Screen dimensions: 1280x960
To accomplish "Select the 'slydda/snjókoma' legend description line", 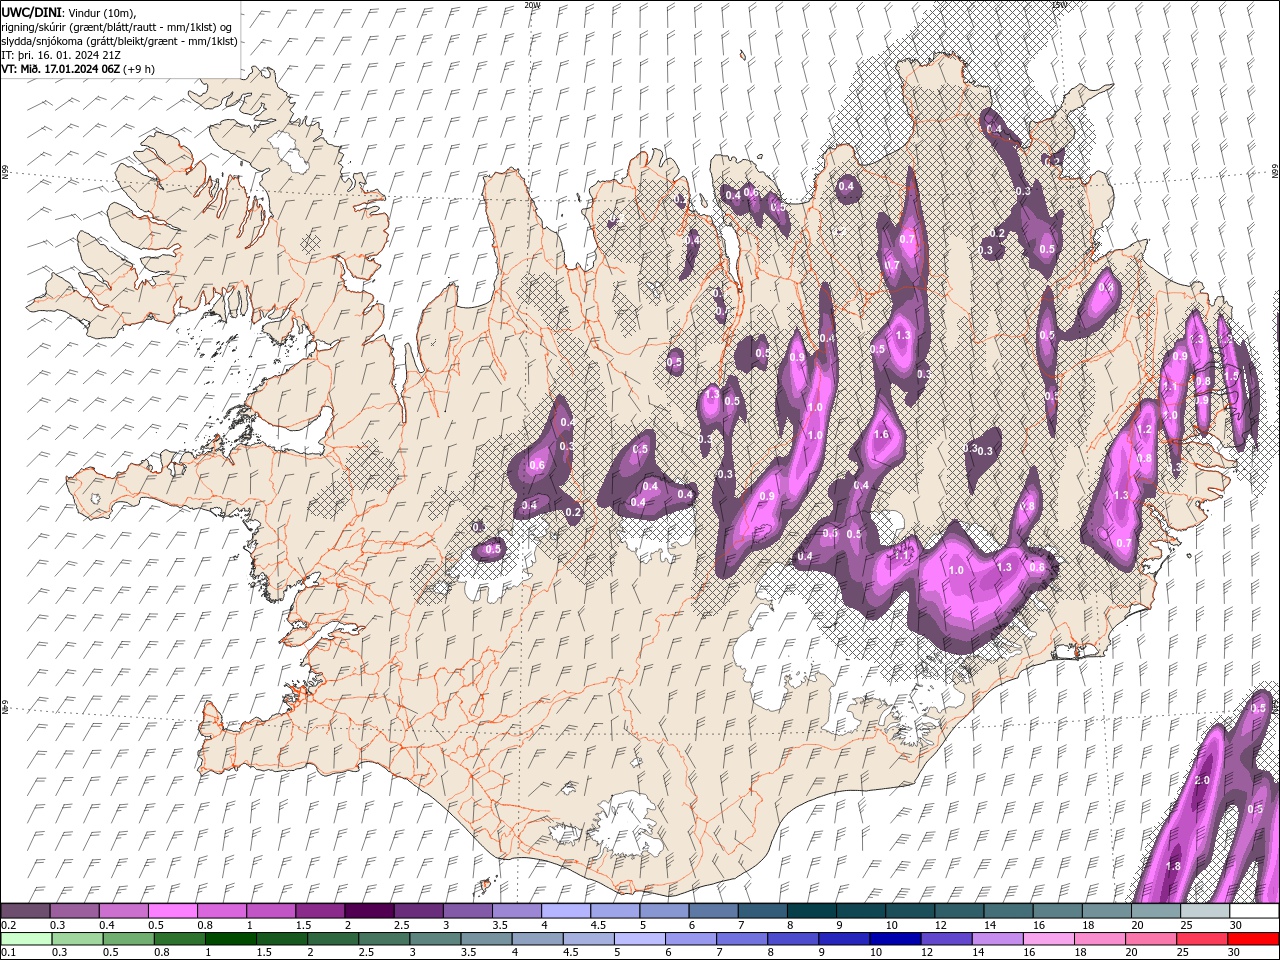I will 119,41.
